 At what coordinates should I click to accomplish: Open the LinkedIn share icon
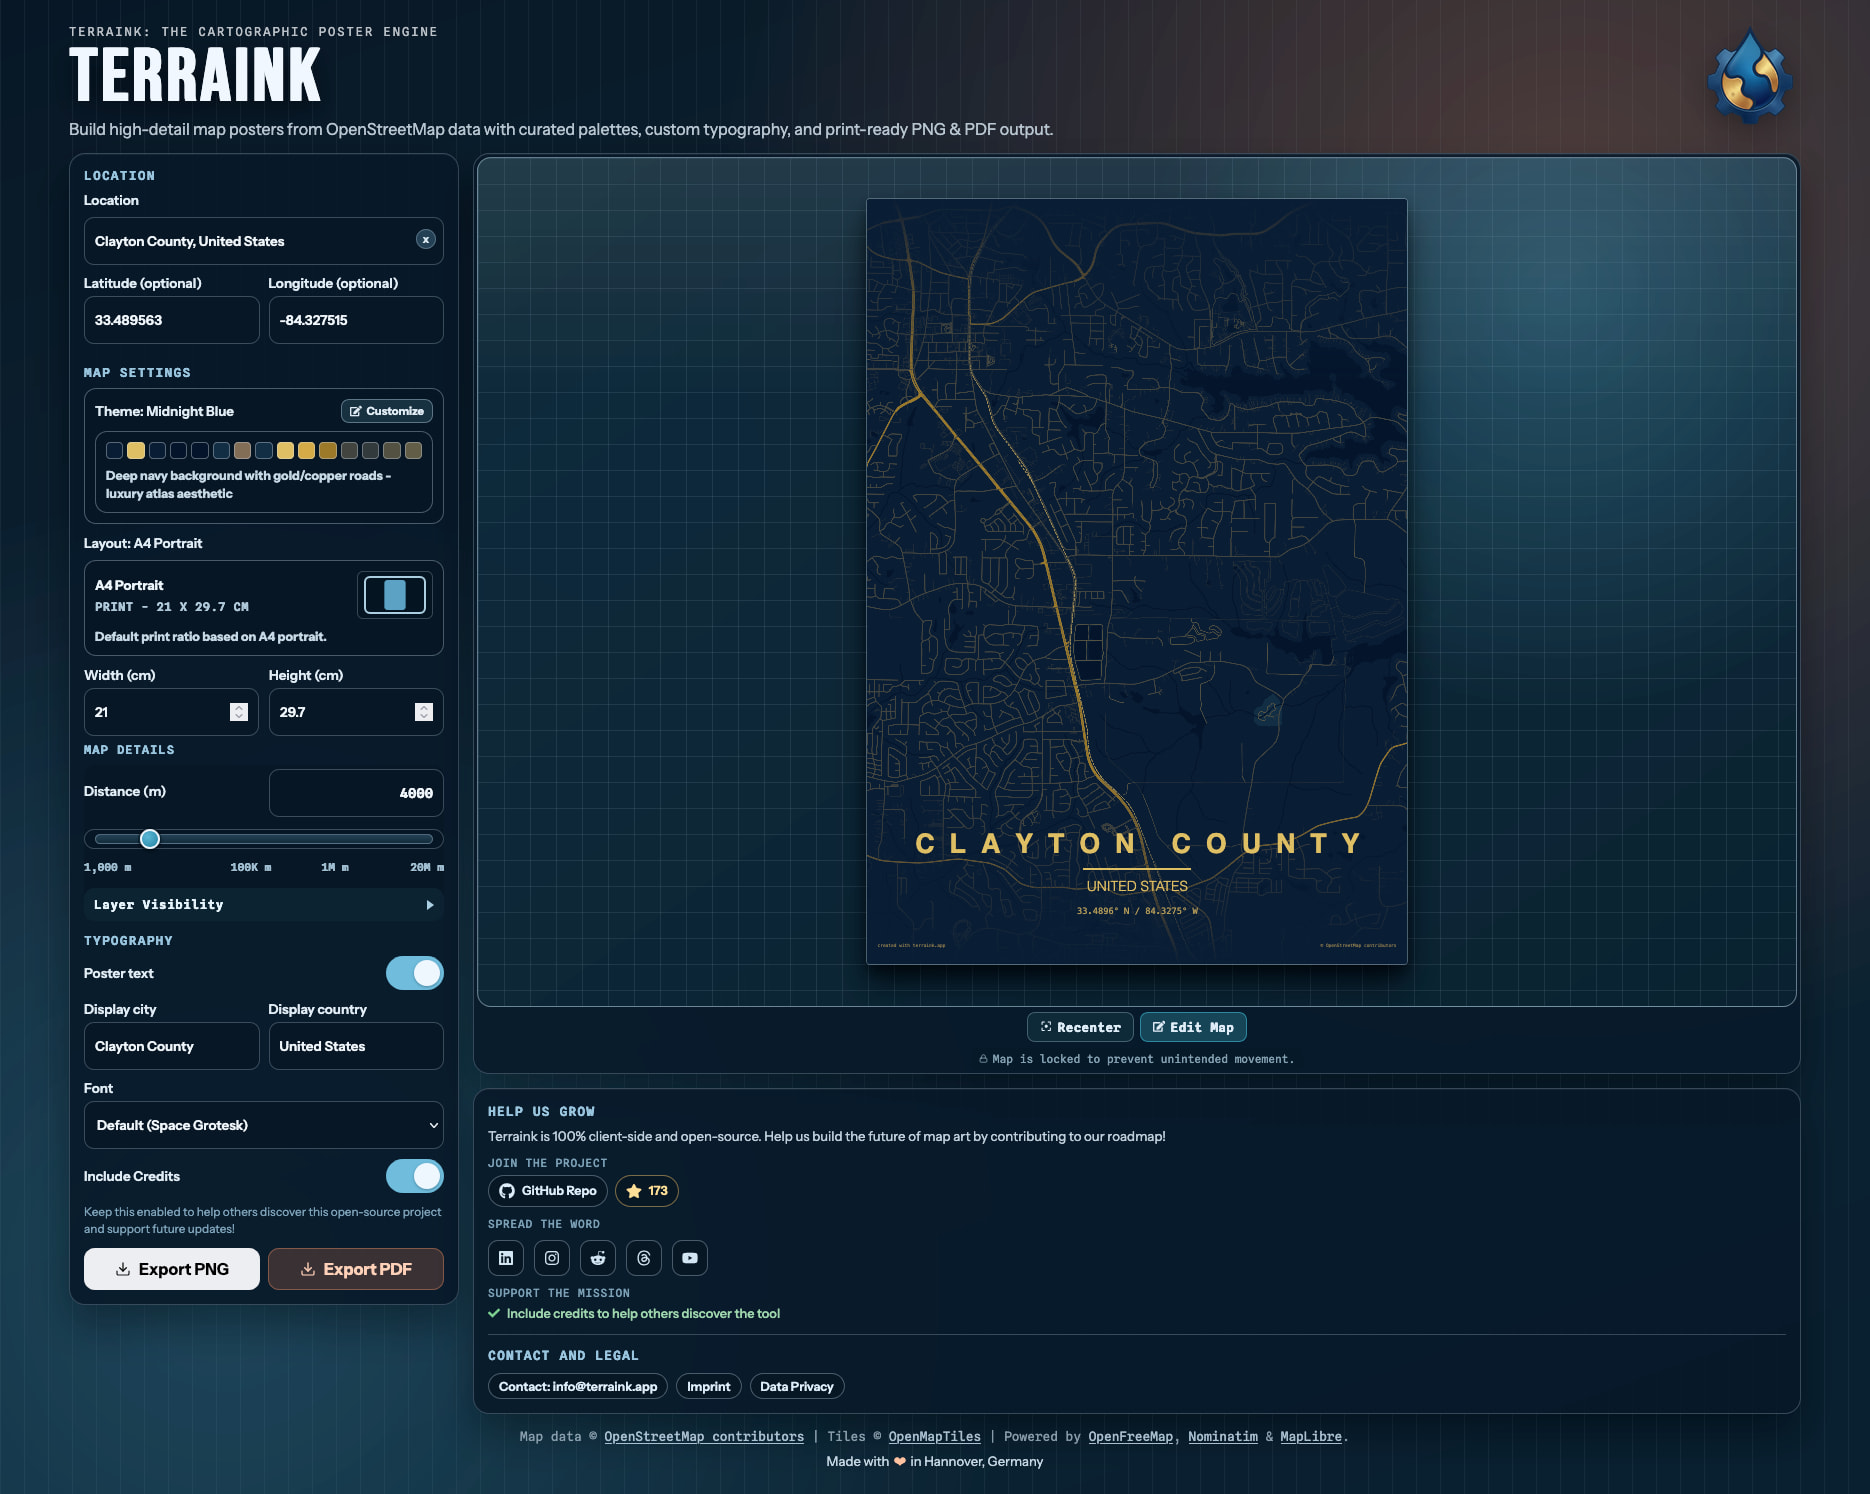pos(506,1258)
